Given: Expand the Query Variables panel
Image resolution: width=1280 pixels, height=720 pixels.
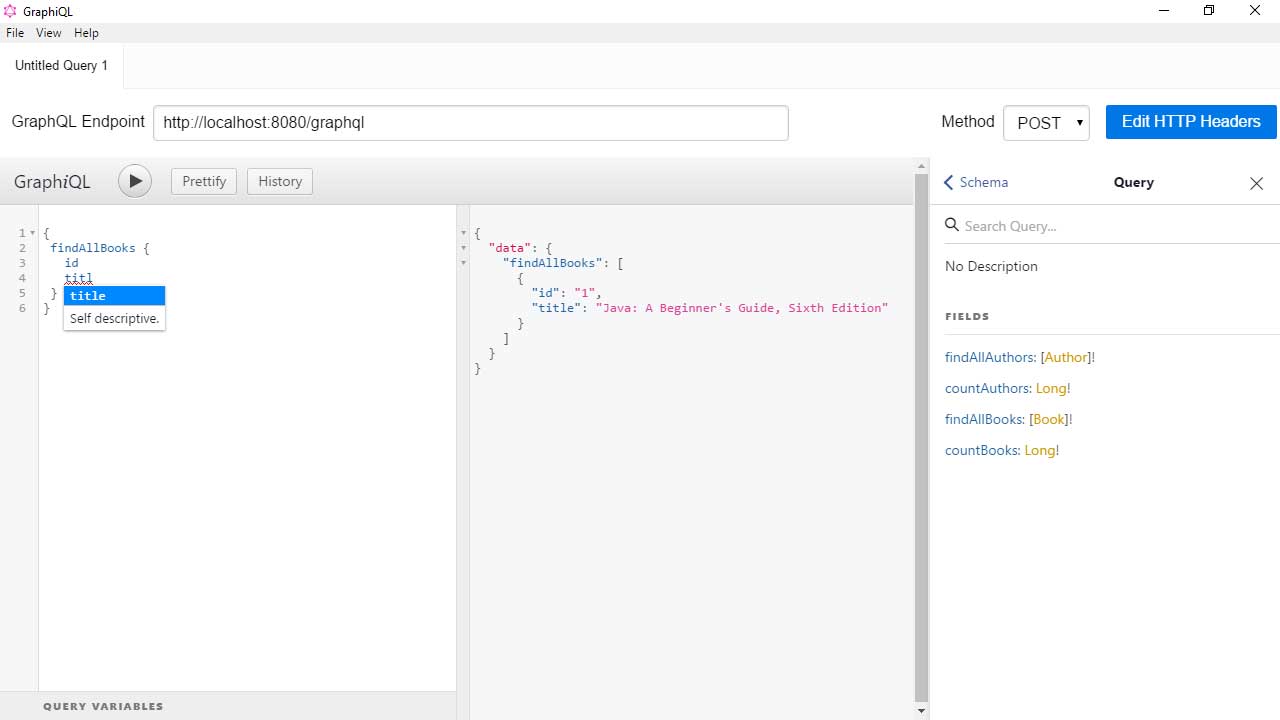Looking at the screenshot, I should pos(228,706).
